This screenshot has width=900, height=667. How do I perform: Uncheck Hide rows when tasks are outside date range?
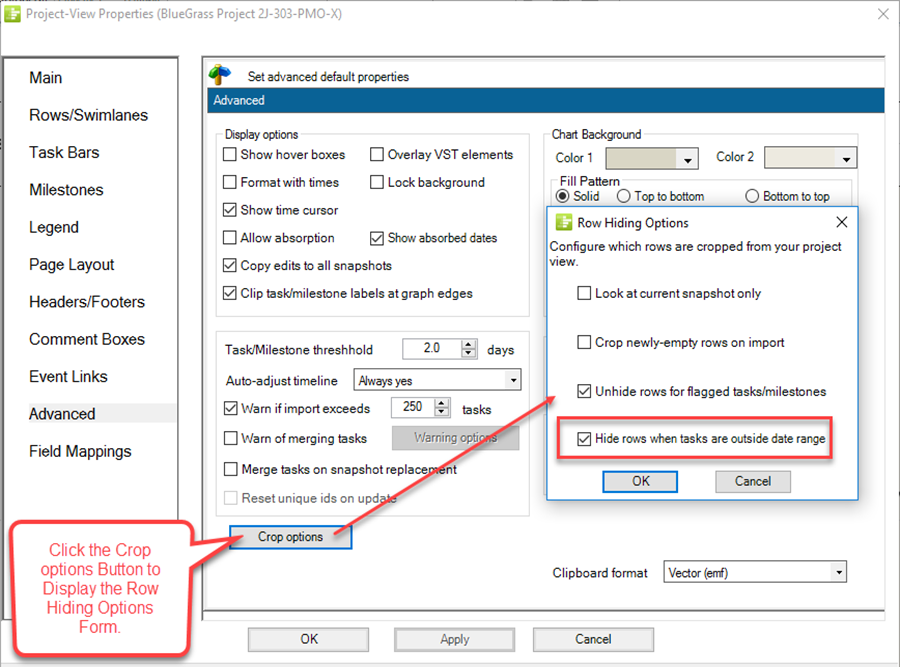click(585, 438)
